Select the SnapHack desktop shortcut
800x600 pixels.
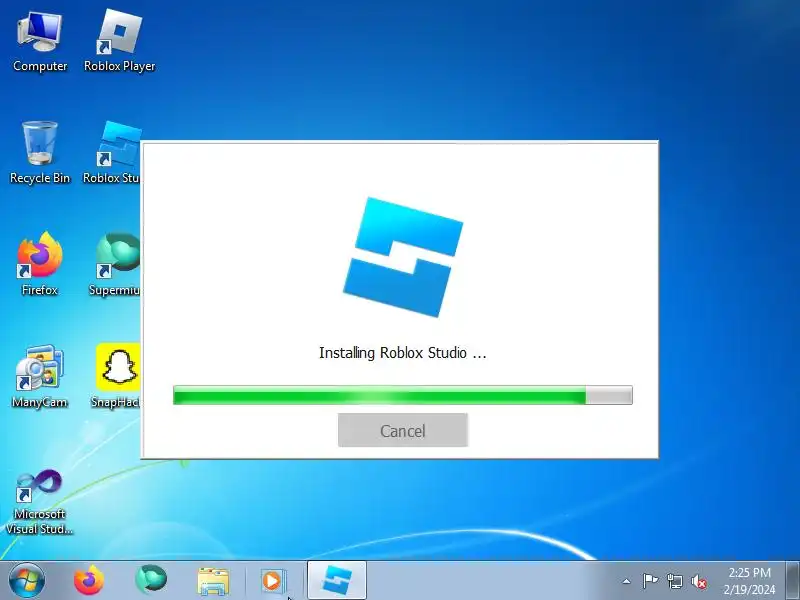click(x=116, y=377)
